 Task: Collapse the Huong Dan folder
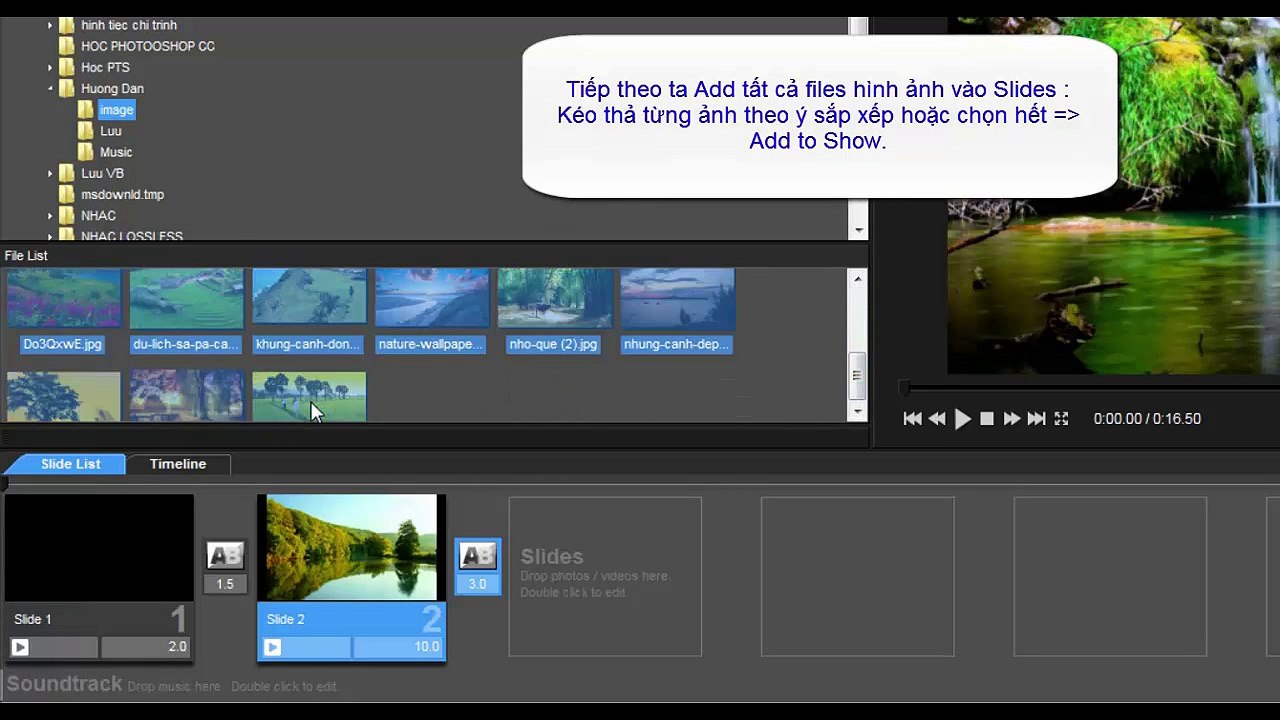click(x=50, y=89)
